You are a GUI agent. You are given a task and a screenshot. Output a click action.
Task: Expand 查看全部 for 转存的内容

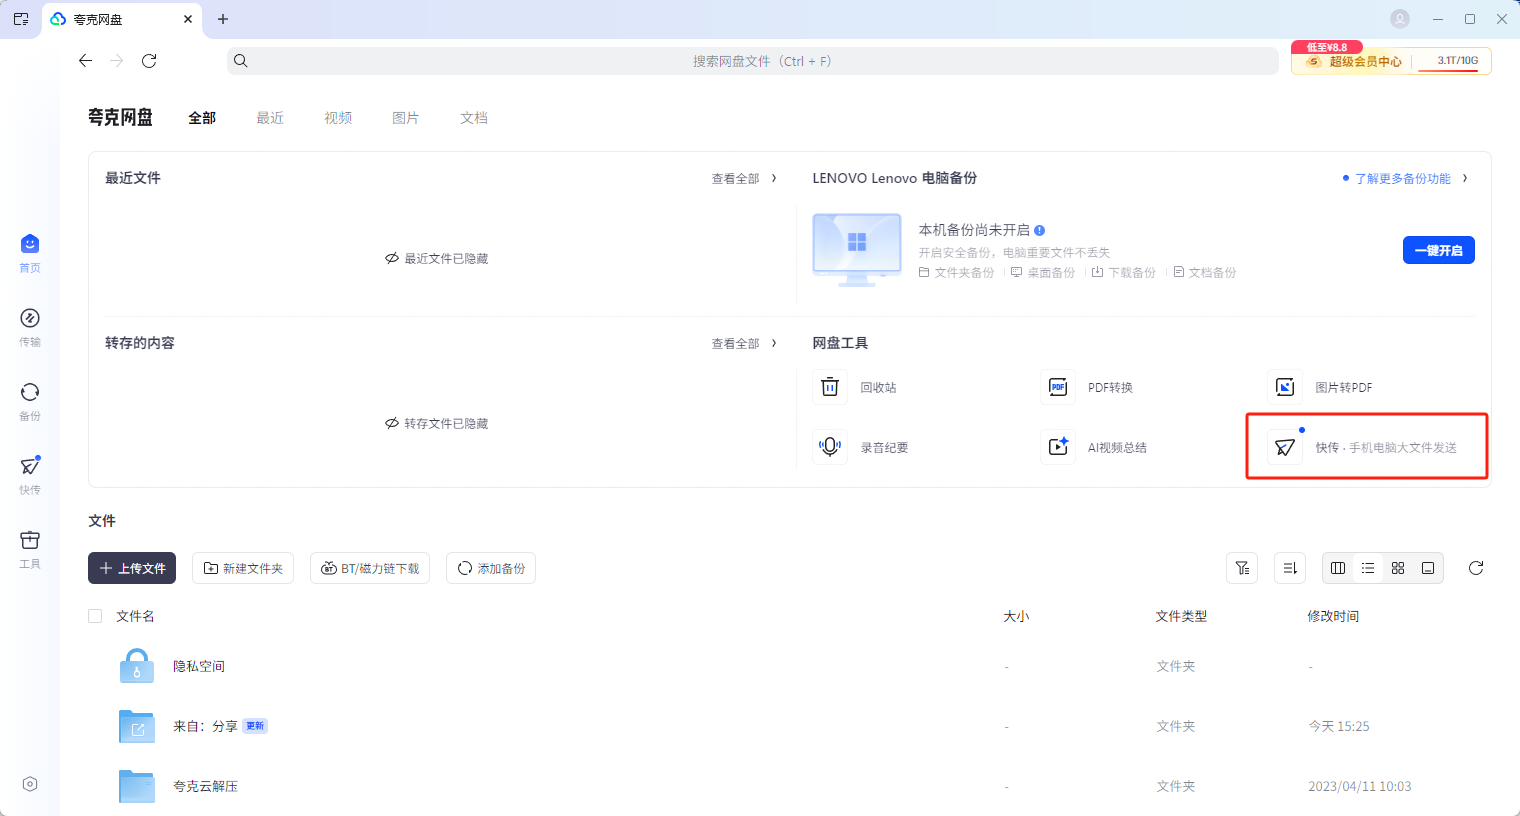click(744, 343)
